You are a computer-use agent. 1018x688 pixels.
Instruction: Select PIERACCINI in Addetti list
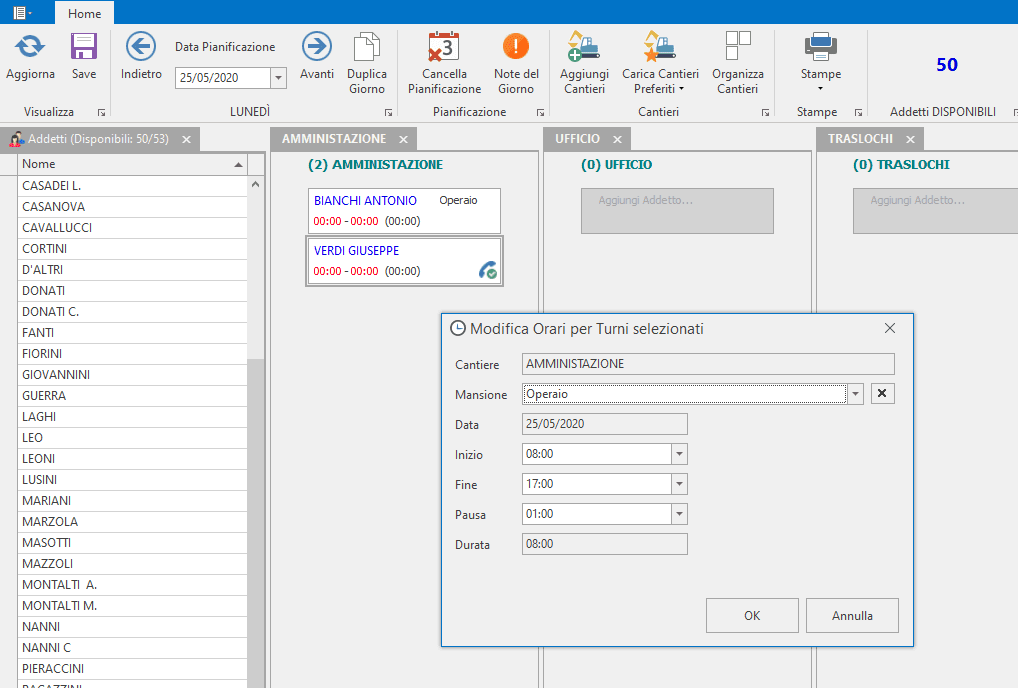(132, 669)
